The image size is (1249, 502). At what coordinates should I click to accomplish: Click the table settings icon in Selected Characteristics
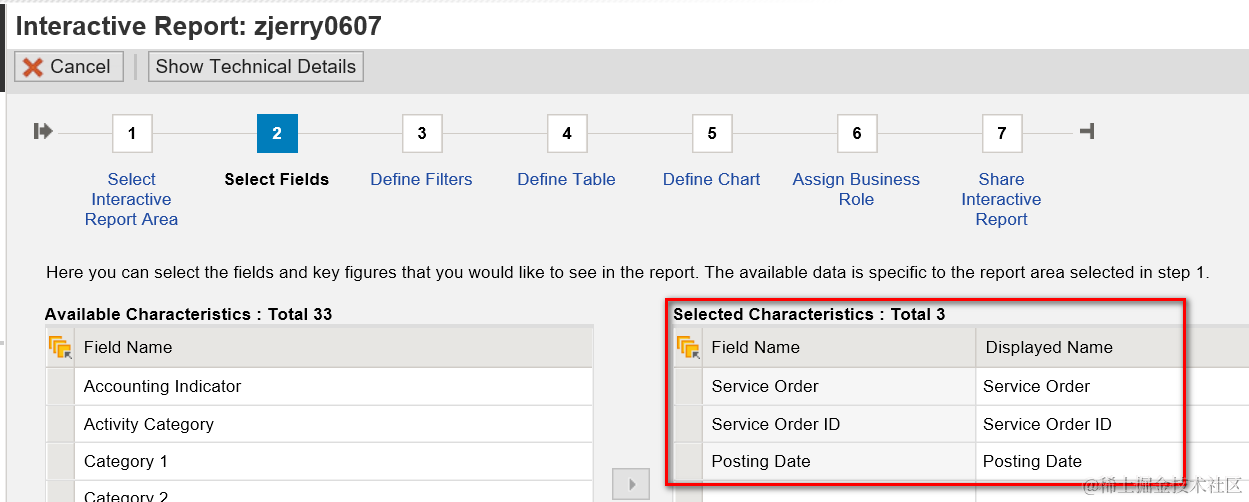(688, 348)
